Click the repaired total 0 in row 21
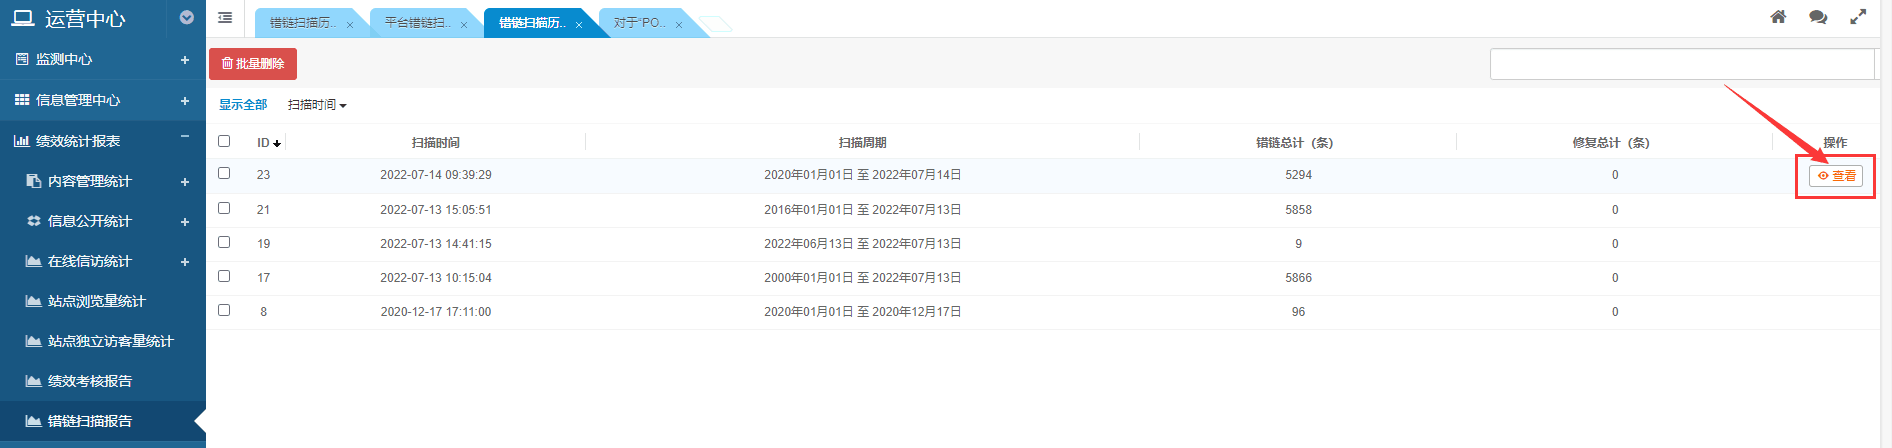 pyautogui.click(x=1615, y=210)
